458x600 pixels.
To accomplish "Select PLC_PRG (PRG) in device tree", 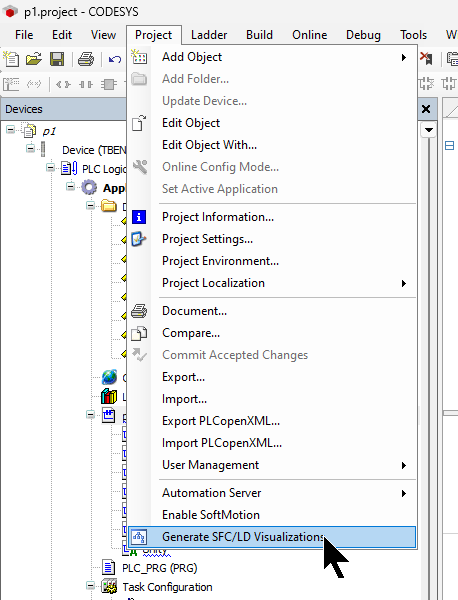I will click(160, 568).
